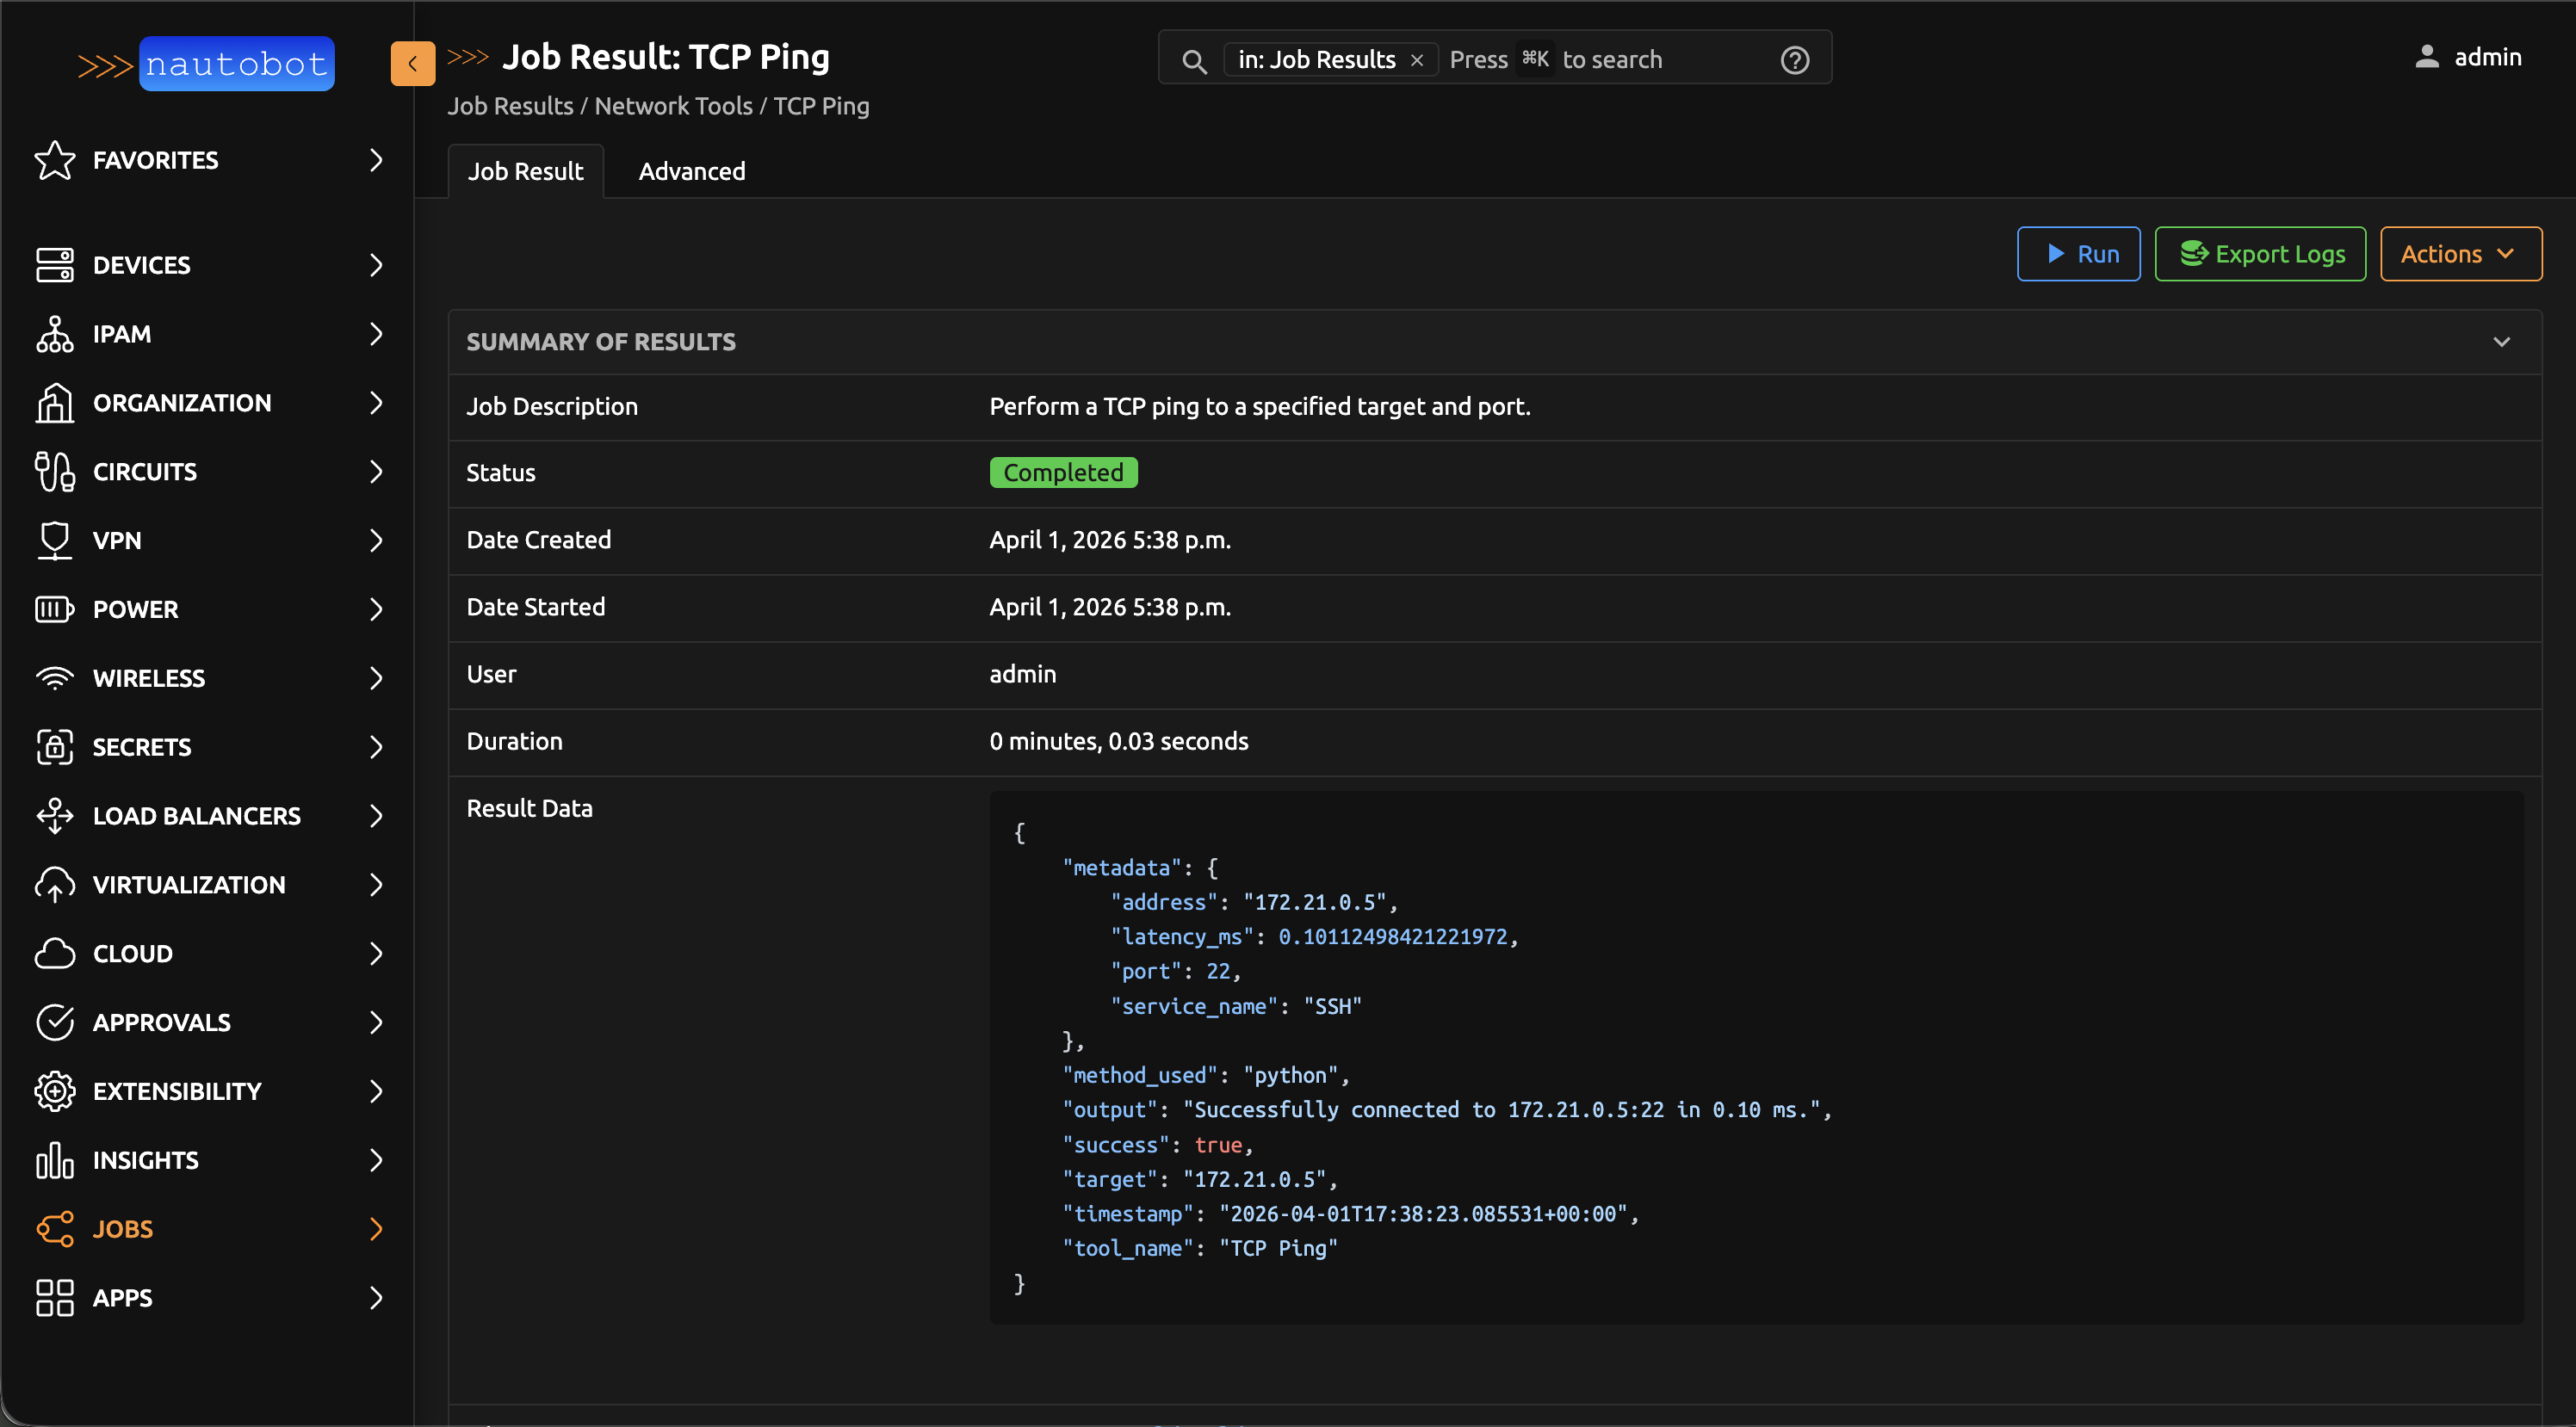The height and width of the screenshot is (1427, 2576).
Task: Click the Extensibility gear icon
Action: click(x=54, y=1091)
